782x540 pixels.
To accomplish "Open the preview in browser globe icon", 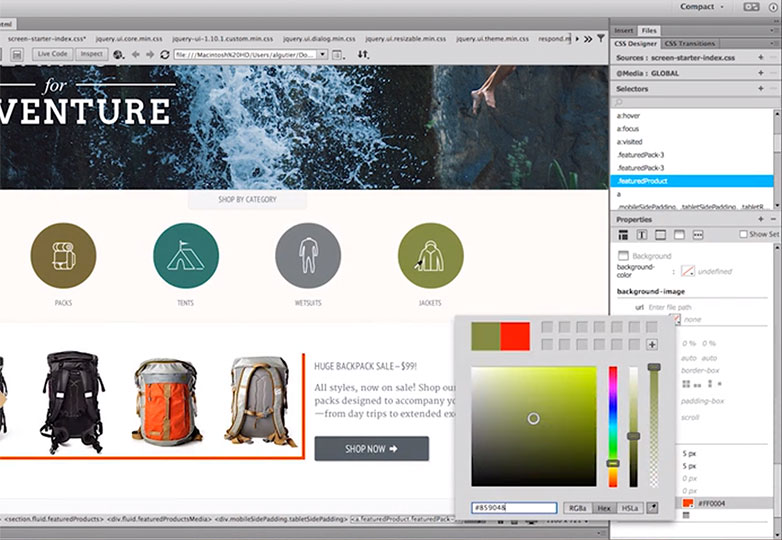I will 119,54.
